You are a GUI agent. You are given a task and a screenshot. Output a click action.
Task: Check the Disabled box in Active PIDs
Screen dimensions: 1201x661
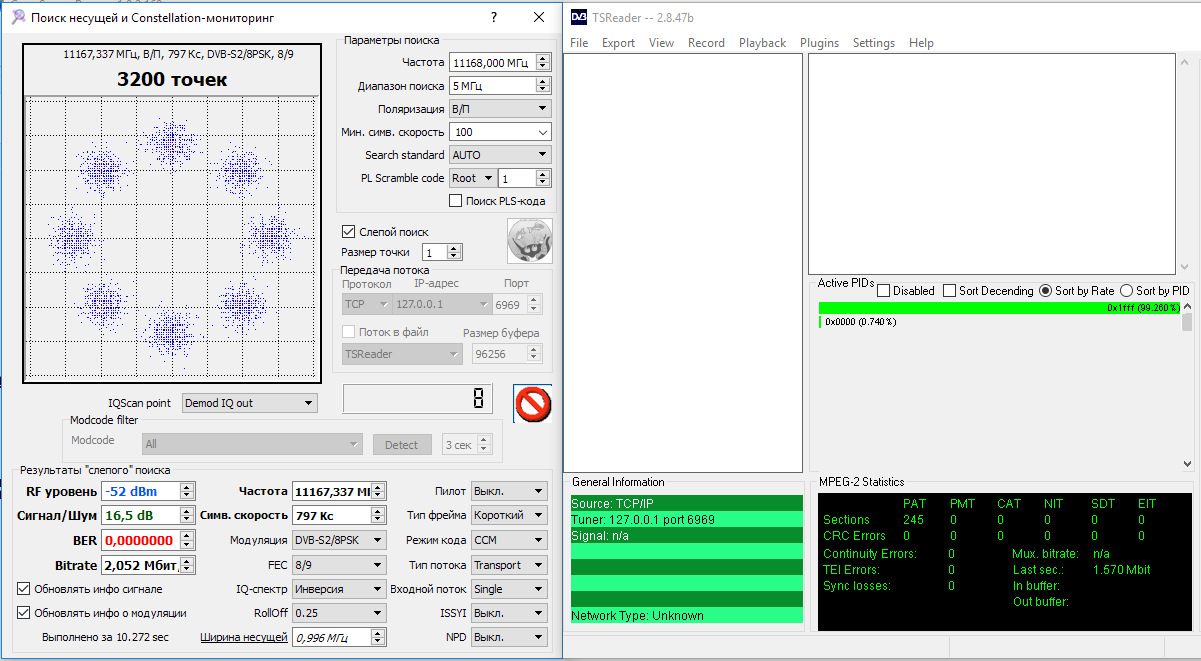(883, 291)
